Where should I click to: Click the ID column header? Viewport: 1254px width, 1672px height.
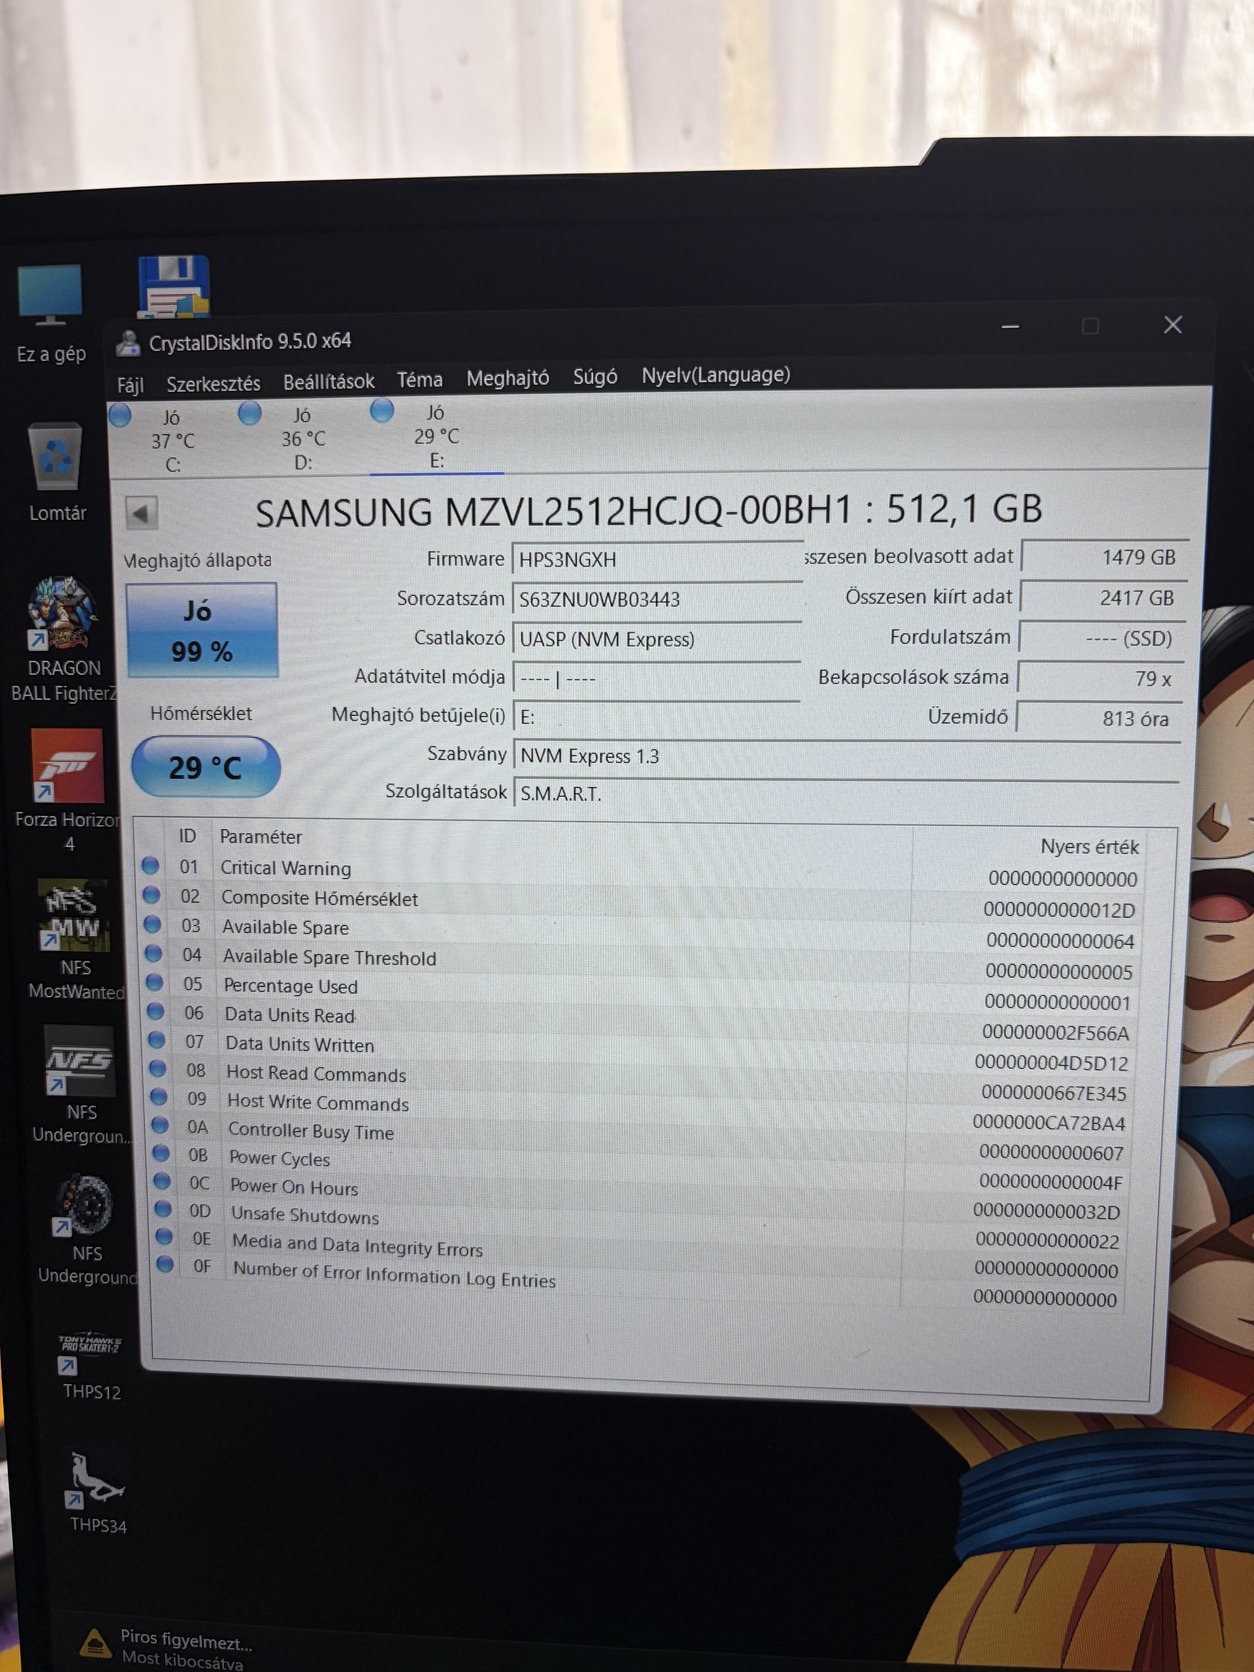coord(187,835)
